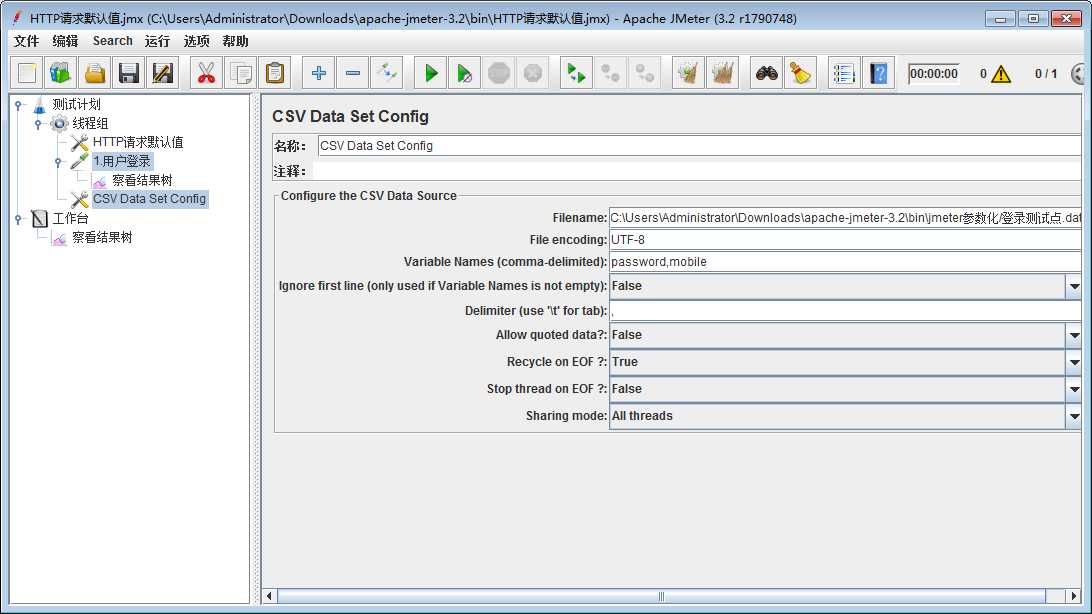Screen dimensions: 1092x614
Task: Click the Variable Names field
Action: pos(845,262)
